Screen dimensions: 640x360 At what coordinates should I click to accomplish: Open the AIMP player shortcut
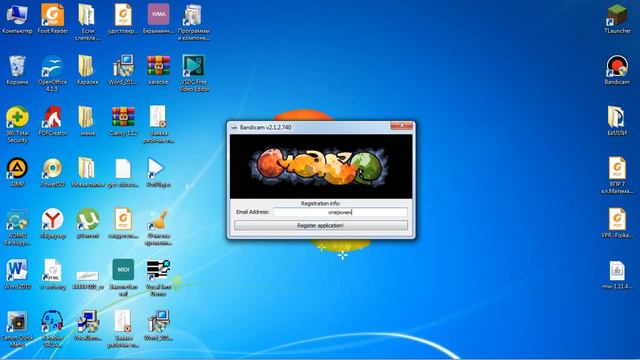[x=17, y=172]
